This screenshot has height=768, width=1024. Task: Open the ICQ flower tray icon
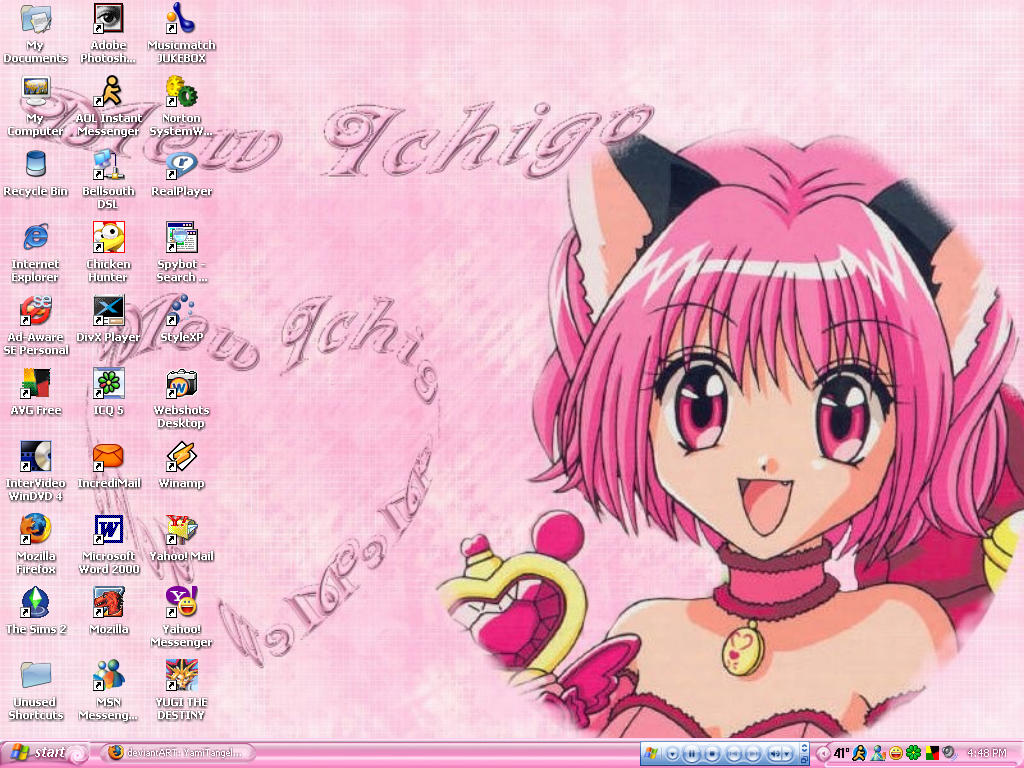pyautogui.click(x=914, y=753)
